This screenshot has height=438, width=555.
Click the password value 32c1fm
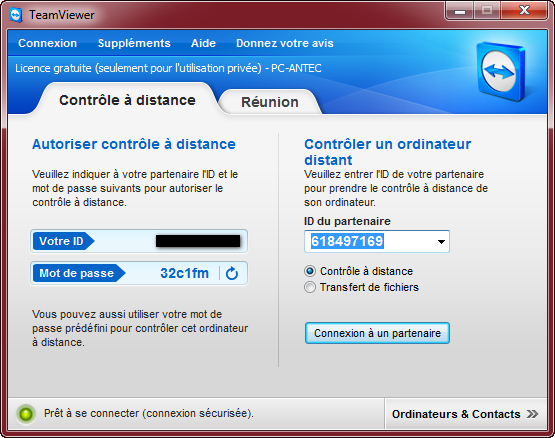(184, 273)
